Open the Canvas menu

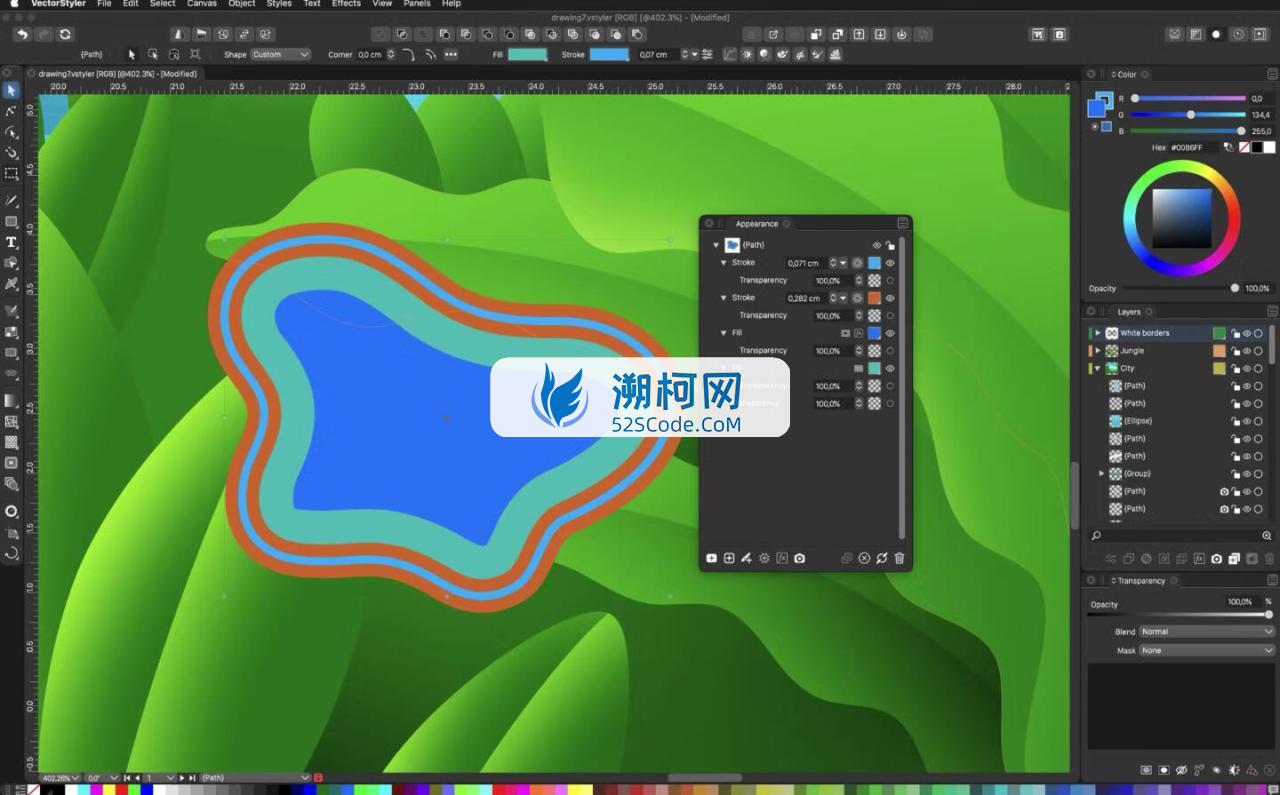coord(202,4)
